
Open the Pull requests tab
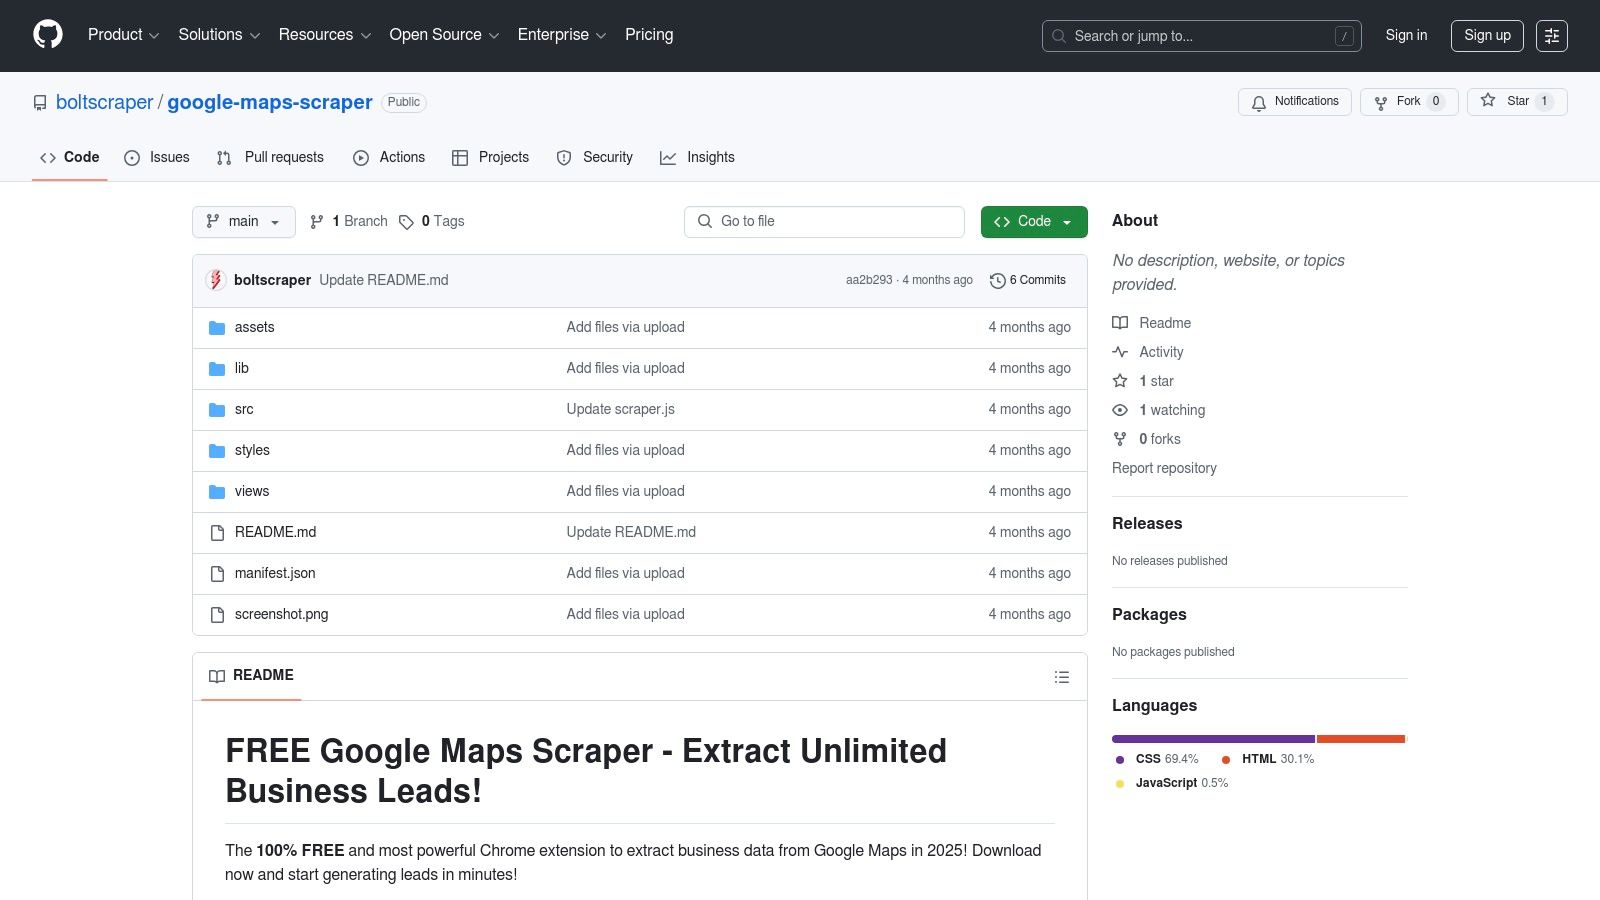point(270,157)
